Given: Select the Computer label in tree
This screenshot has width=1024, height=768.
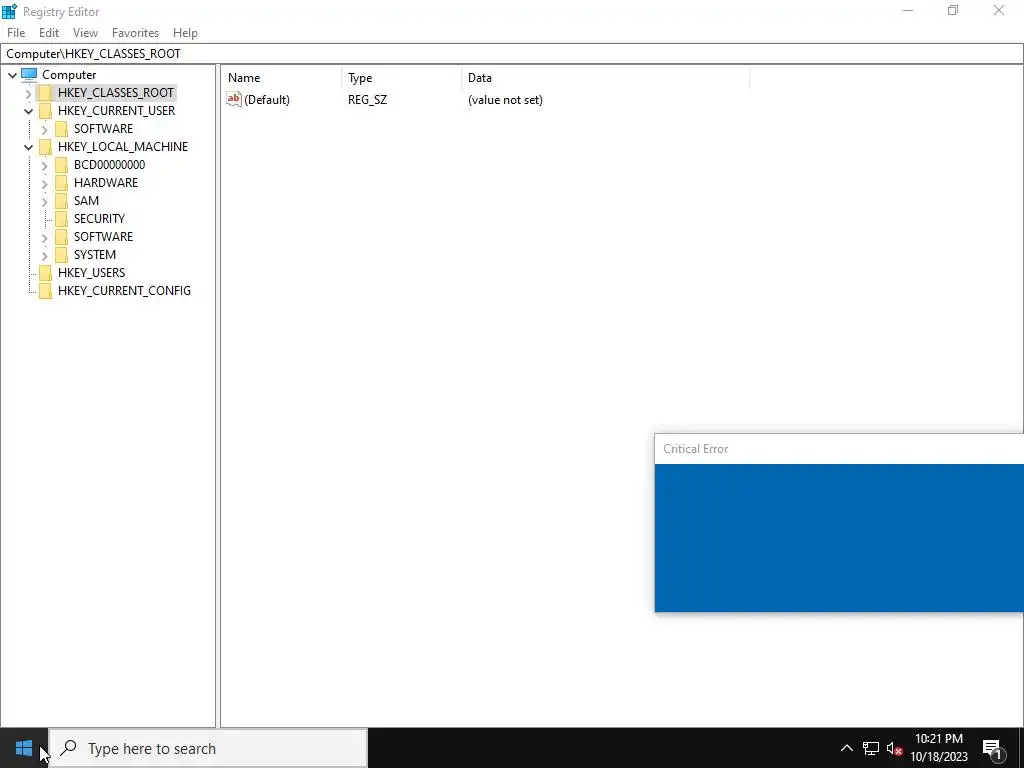Looking at the screenshot, I should point(69,74).
